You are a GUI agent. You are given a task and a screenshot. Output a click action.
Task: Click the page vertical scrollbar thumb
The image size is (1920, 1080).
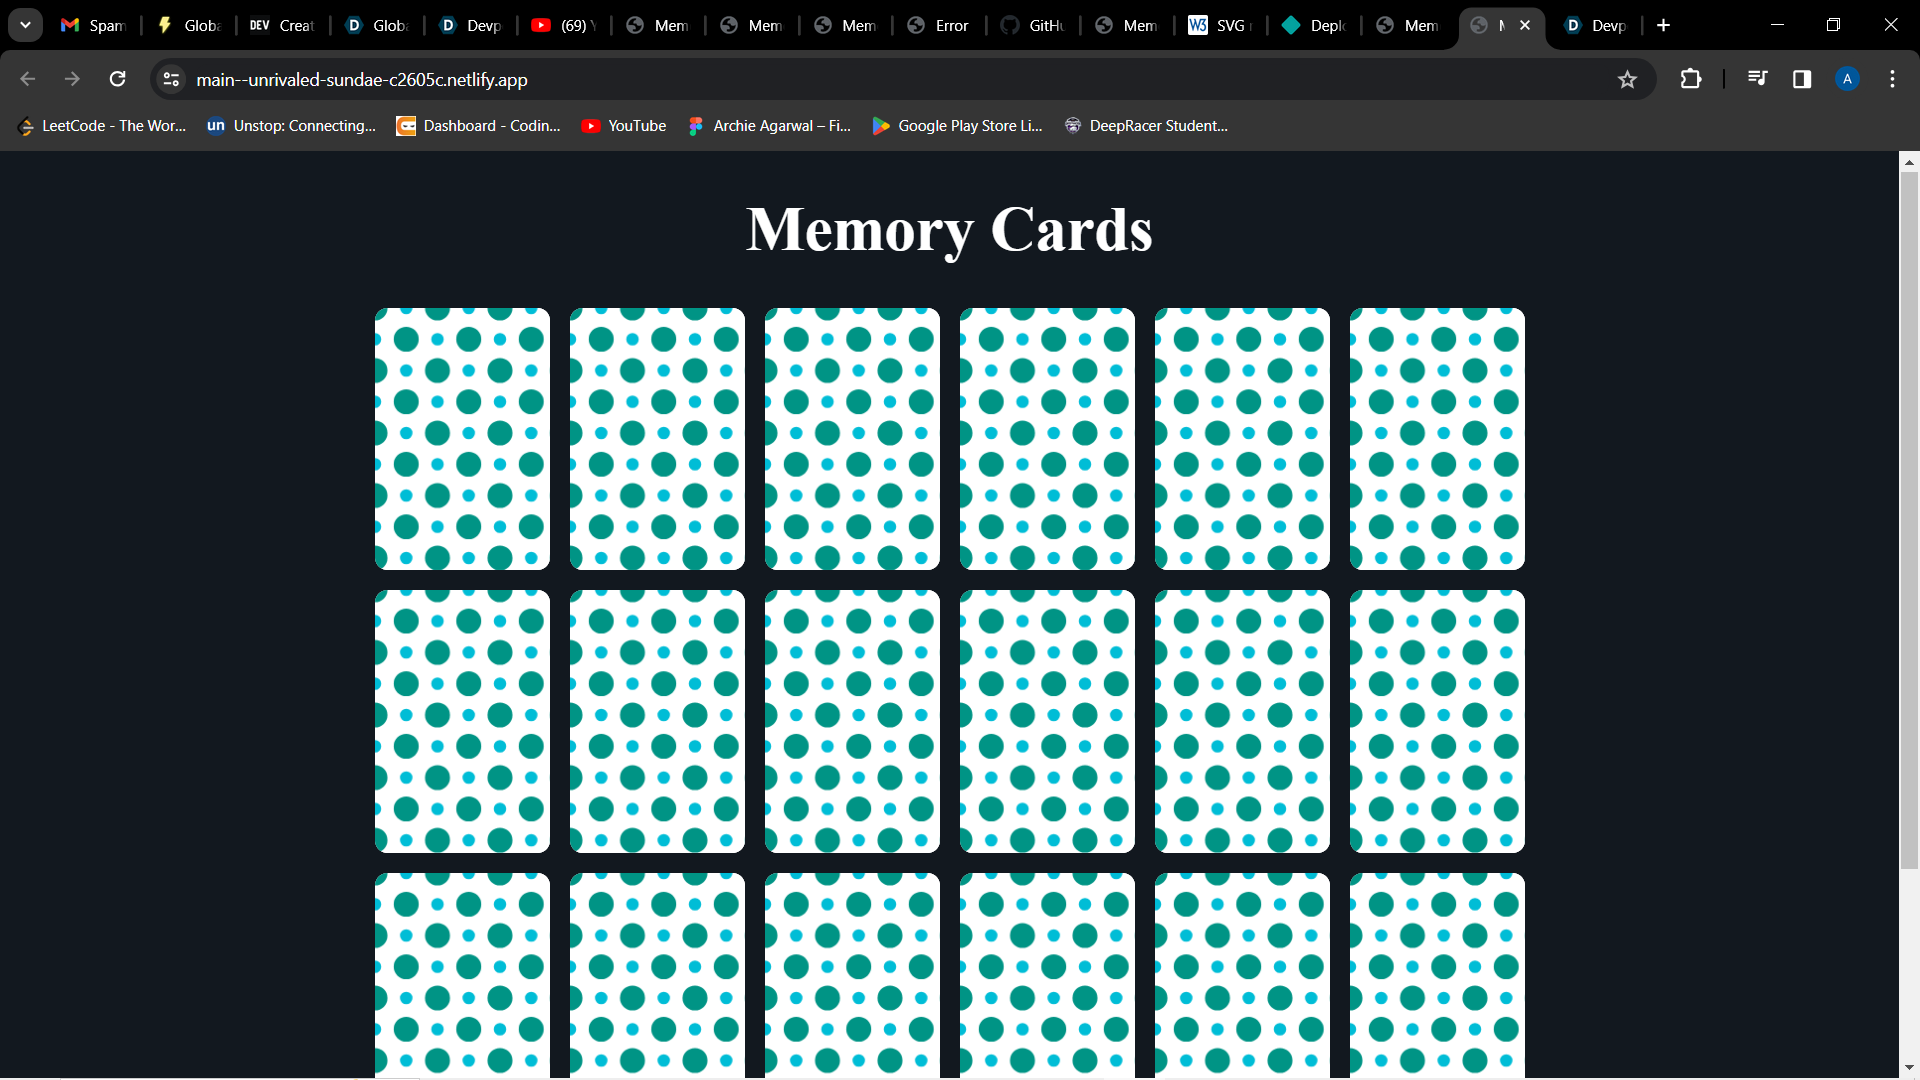pyautogui.click(x=1909, y=520)
